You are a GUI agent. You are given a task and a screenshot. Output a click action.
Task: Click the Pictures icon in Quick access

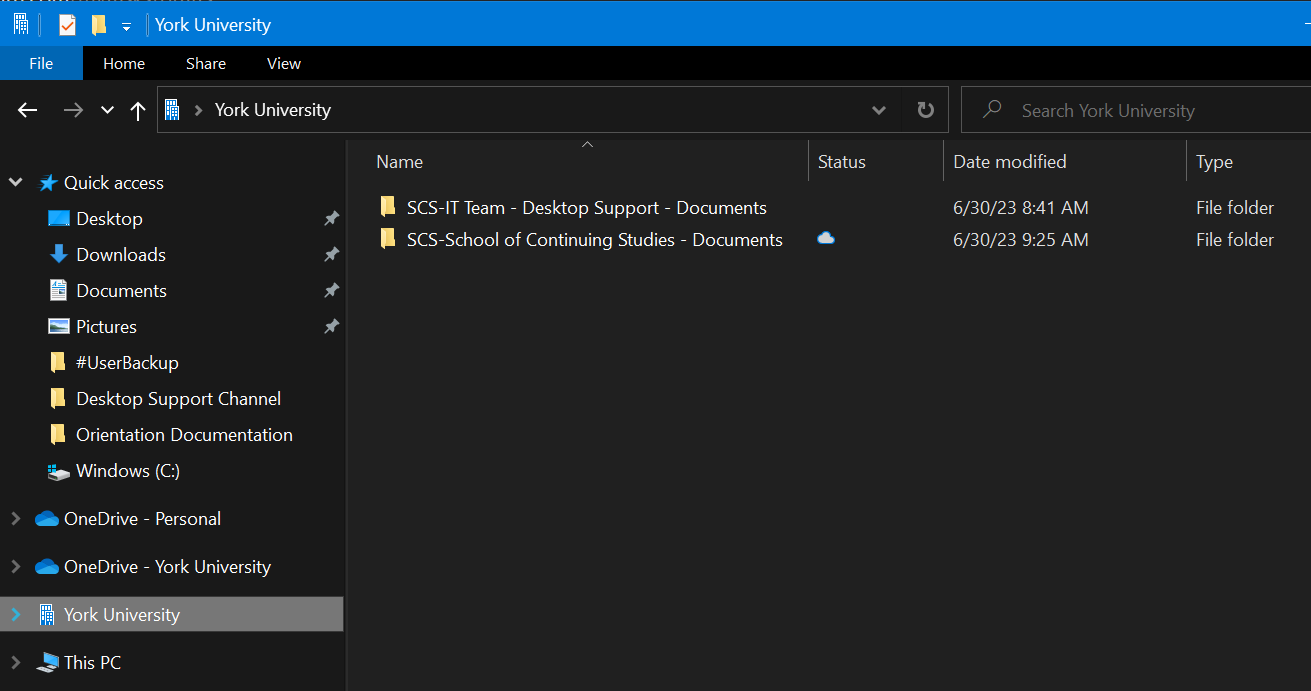tap(59, 326)
